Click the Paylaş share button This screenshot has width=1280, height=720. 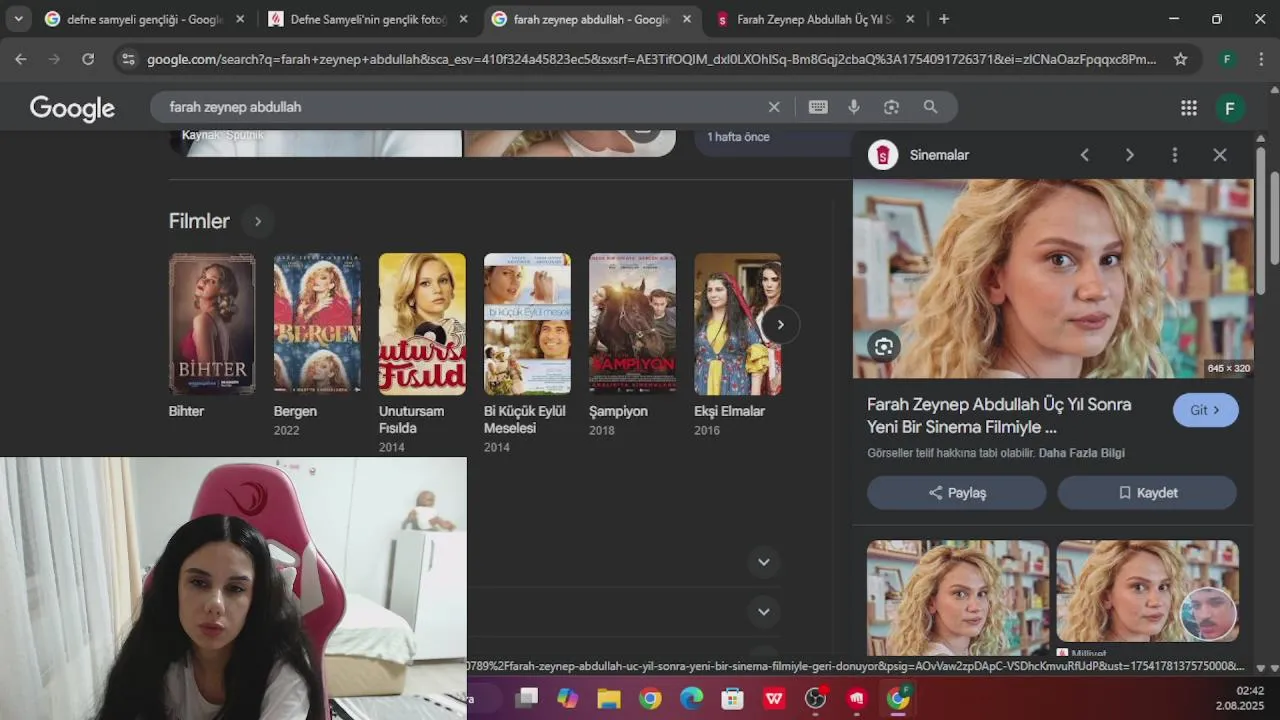956,493
